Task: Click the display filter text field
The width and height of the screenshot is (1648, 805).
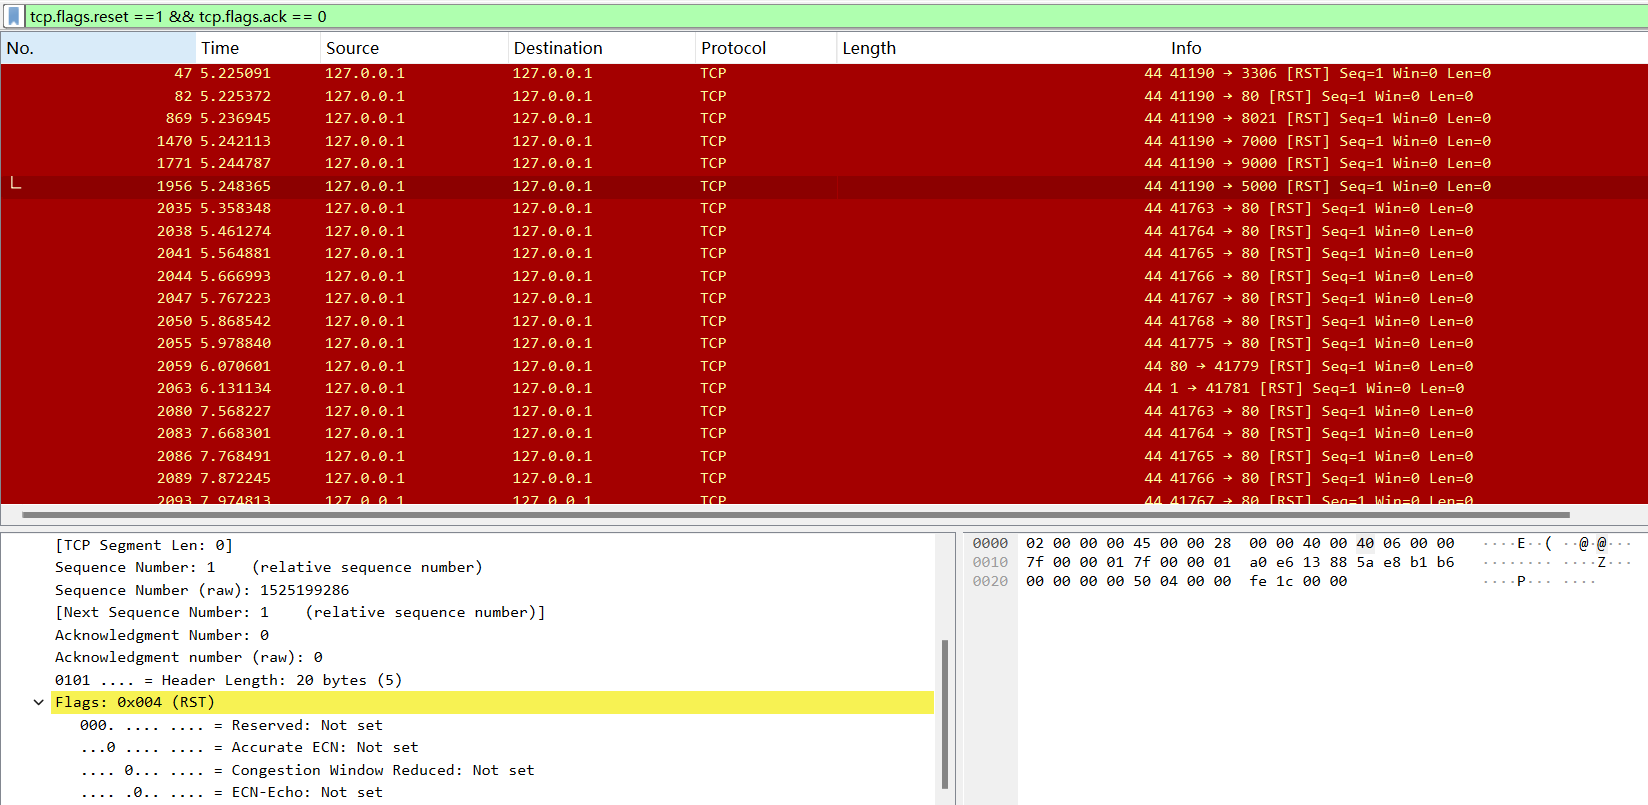Action: [x=836, y=16]
